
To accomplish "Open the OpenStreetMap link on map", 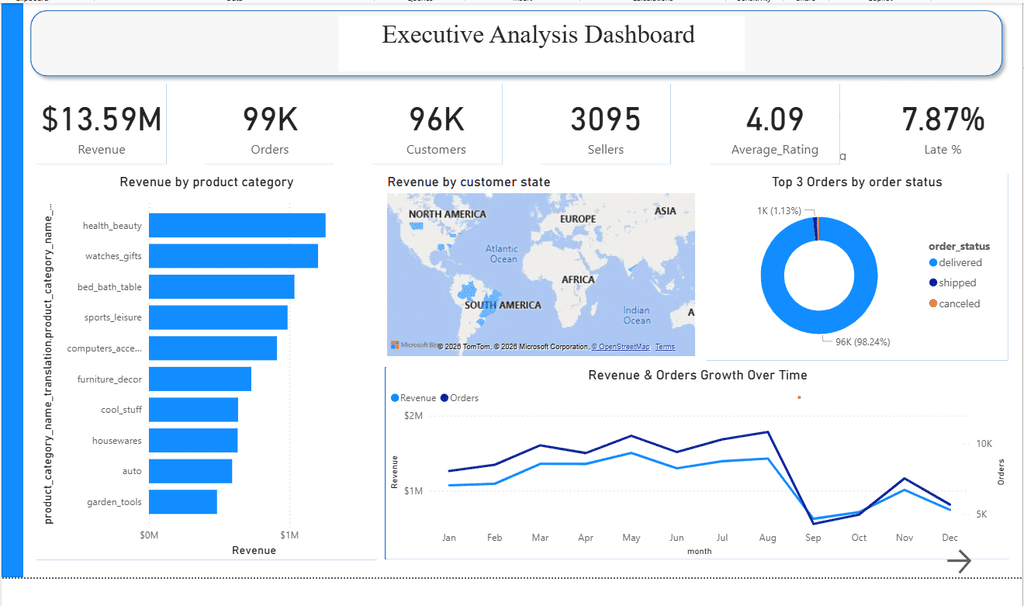I will coord(620,347).
